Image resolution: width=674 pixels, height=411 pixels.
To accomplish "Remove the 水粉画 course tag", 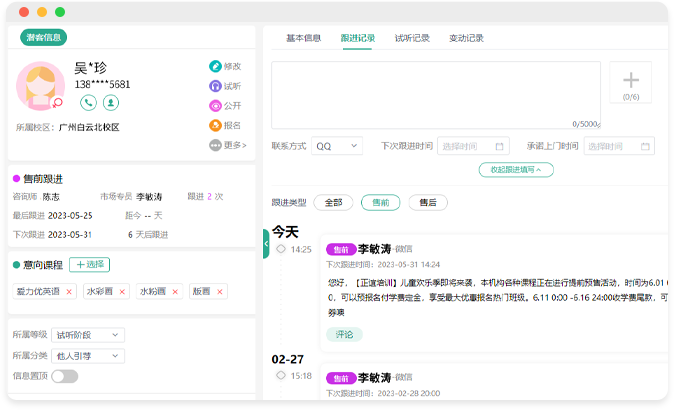I will [x=175, y=291].
